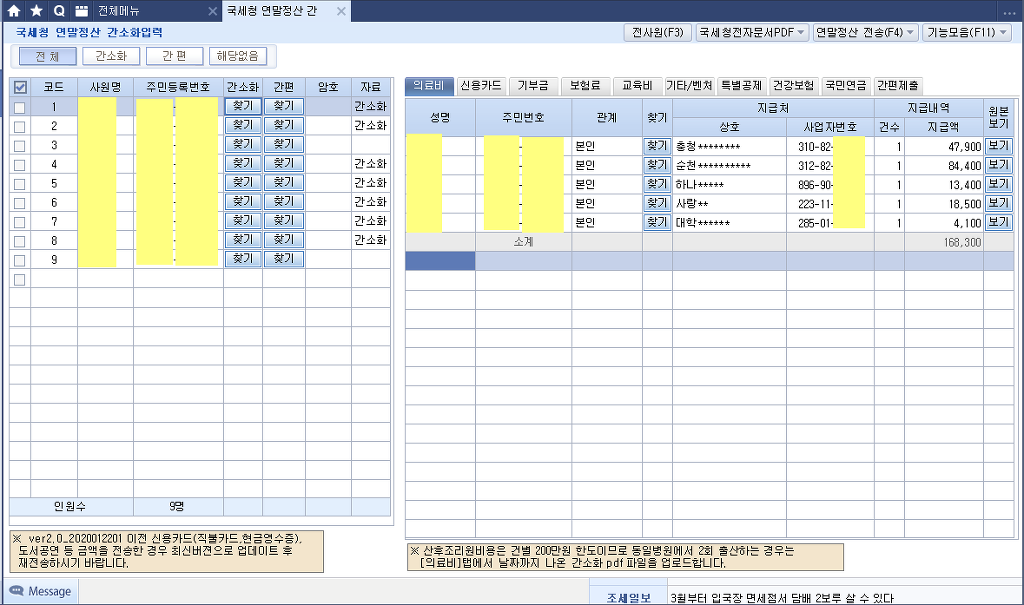Switch to the 기부금 tab
Viewport: 1024px width, 605px height.
[x=533, y=86]
